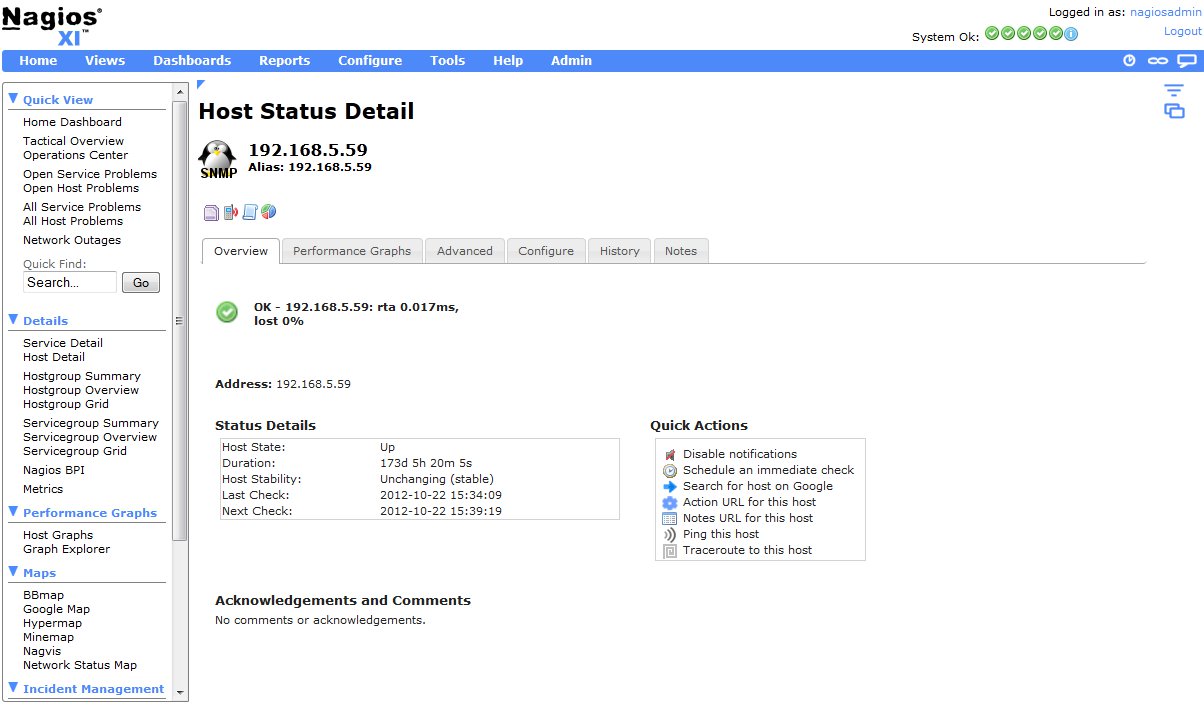Open the Admin menu
Screen dimensions: 1204x721
pos(571,61)
